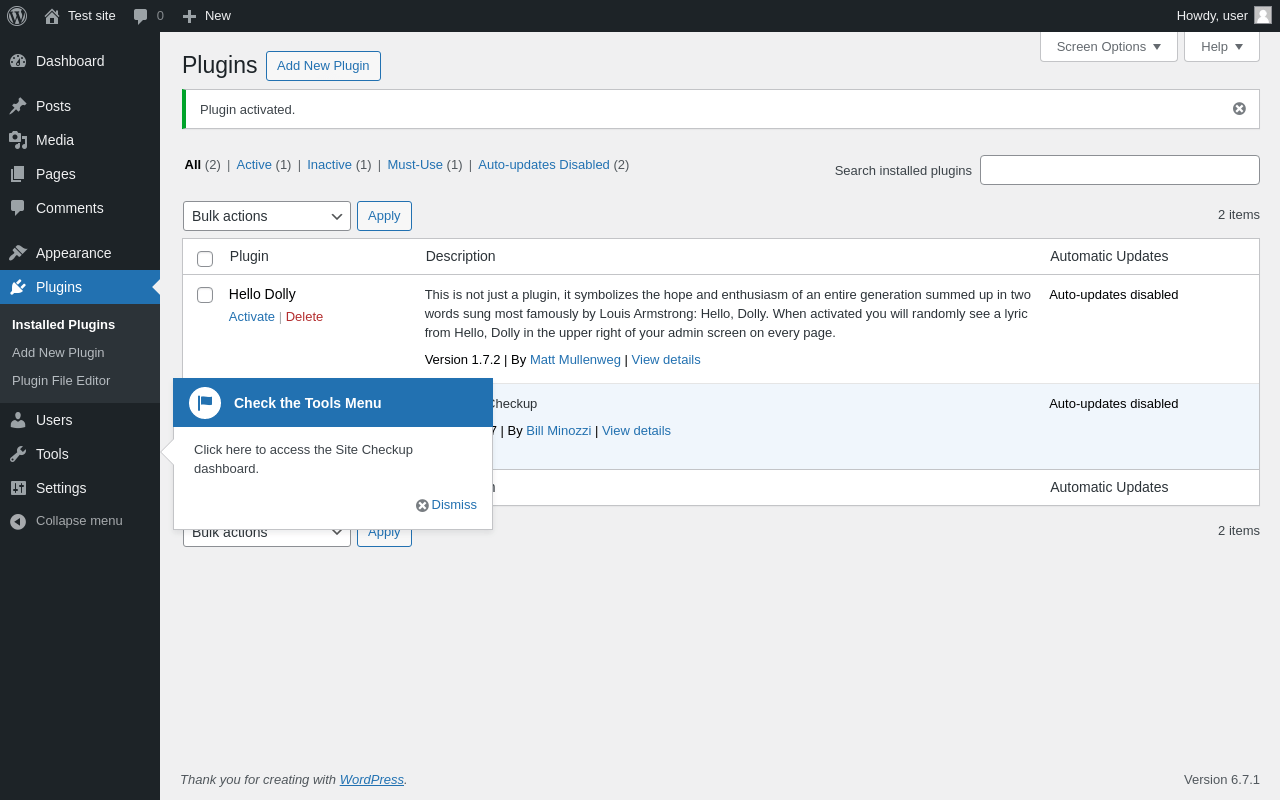
Task: Click the Pages icon in sidebar
Action: (18, 174)
